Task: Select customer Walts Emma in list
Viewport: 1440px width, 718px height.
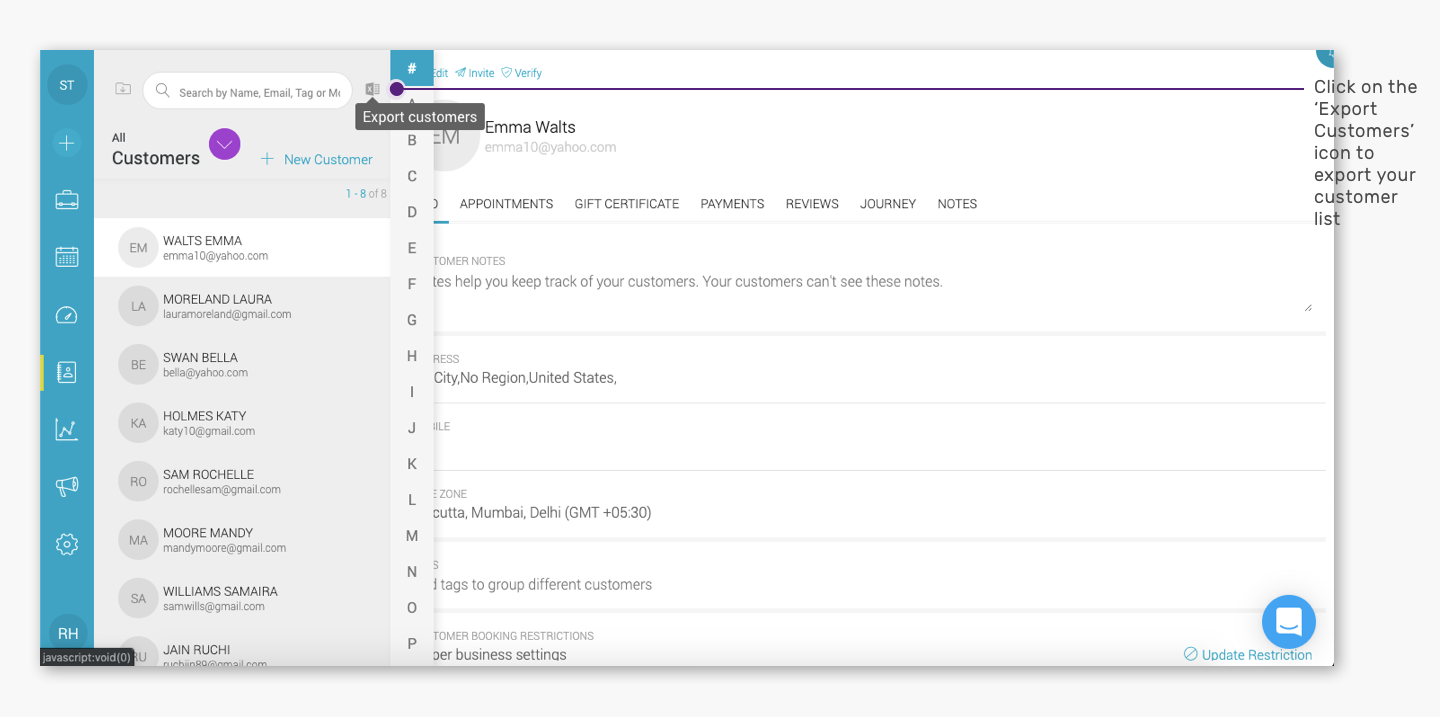Action: click(x=242, y=248)
